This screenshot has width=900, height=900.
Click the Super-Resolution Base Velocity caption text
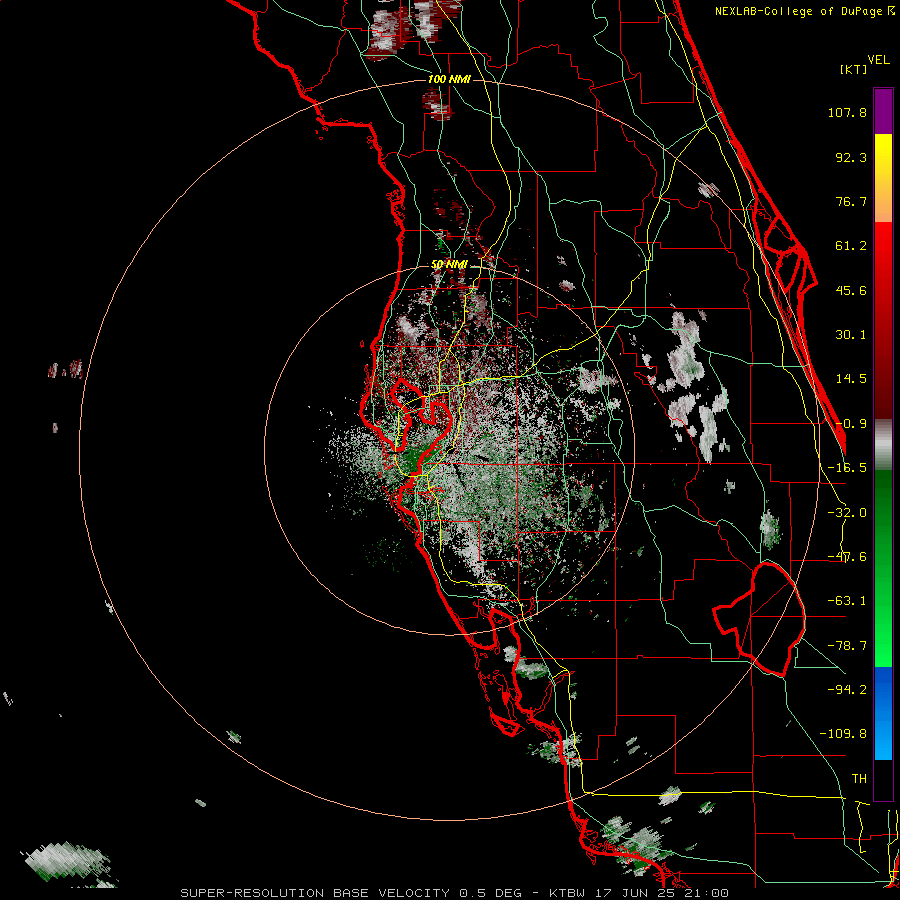coord(455,893)
